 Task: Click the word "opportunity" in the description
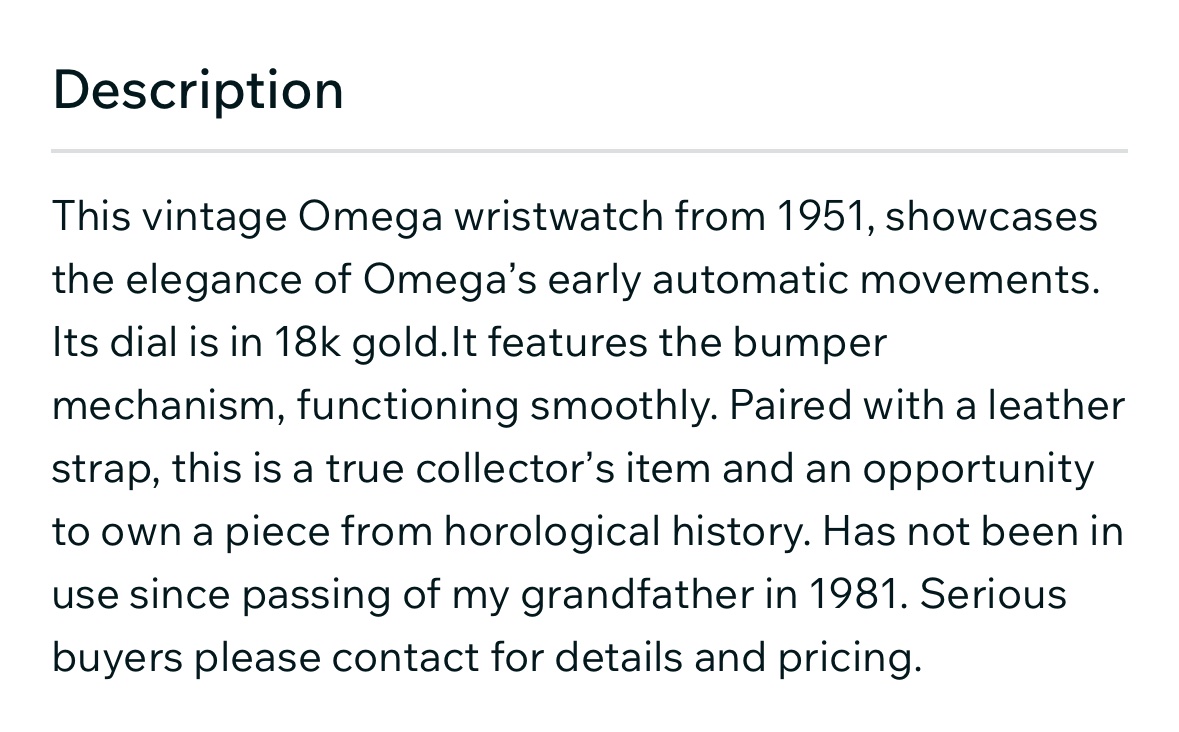[x=978, y=469]
